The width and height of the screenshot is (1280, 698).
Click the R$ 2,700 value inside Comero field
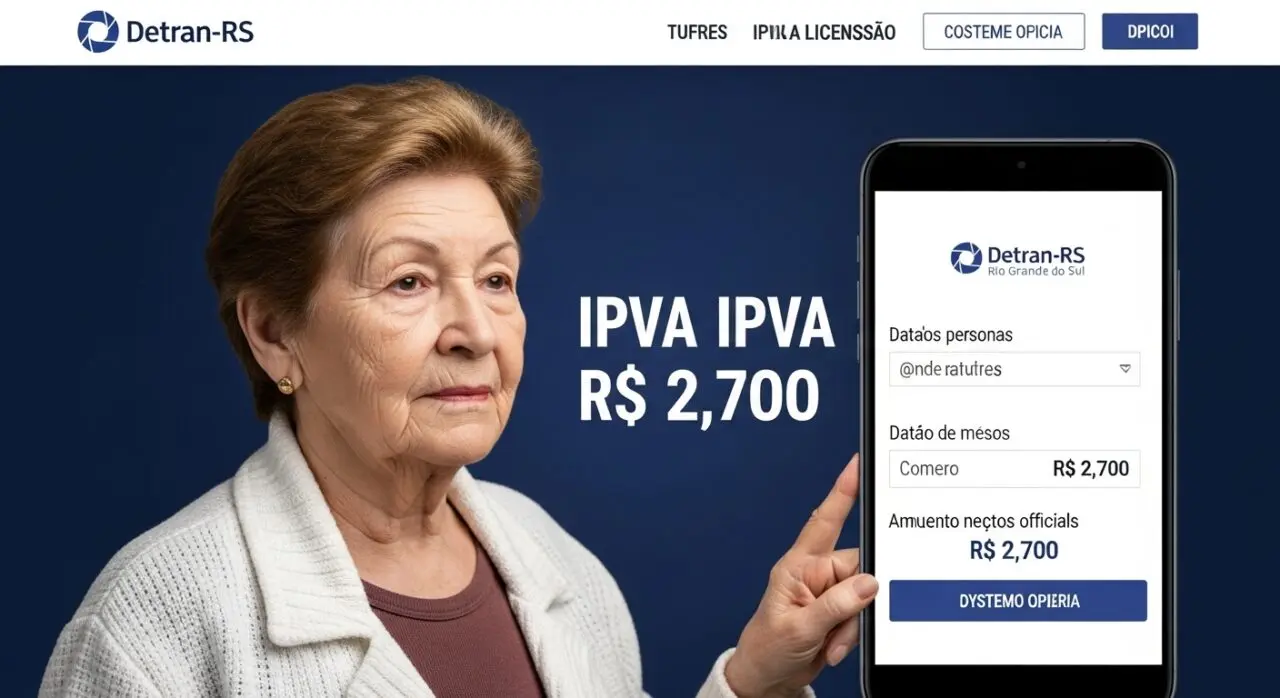(1091, 468)
